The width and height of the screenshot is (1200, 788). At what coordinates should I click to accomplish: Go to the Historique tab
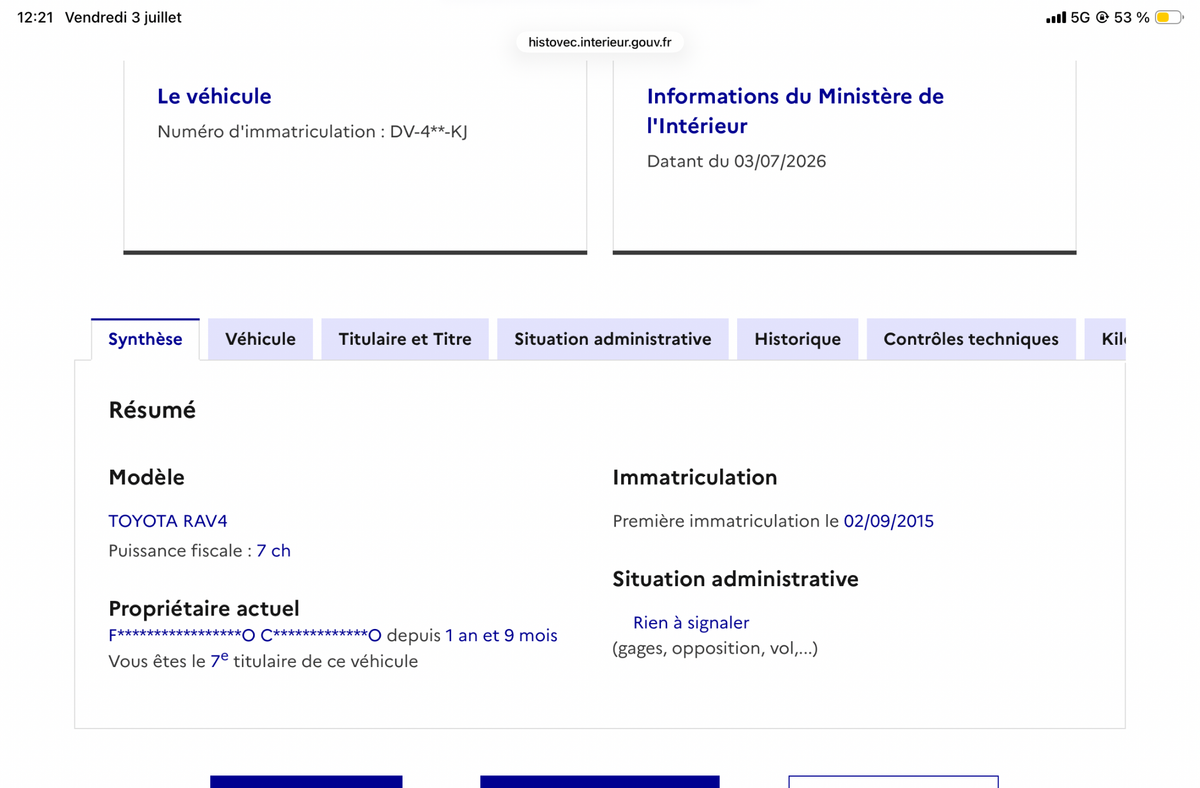click(797, 339)
